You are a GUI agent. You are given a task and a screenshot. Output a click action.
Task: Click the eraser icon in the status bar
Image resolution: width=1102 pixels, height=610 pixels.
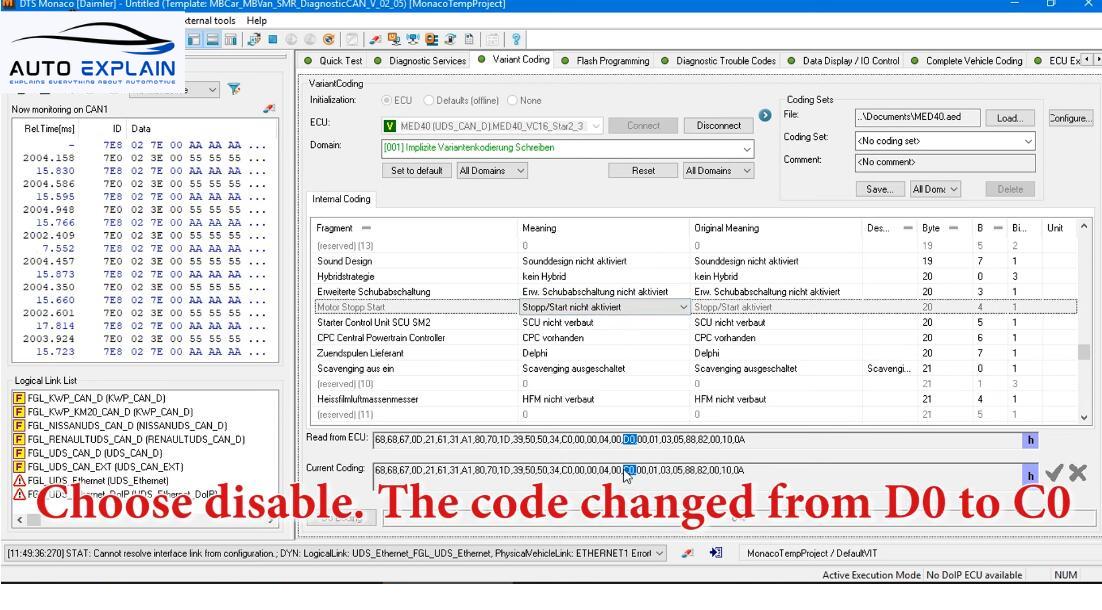688,553
